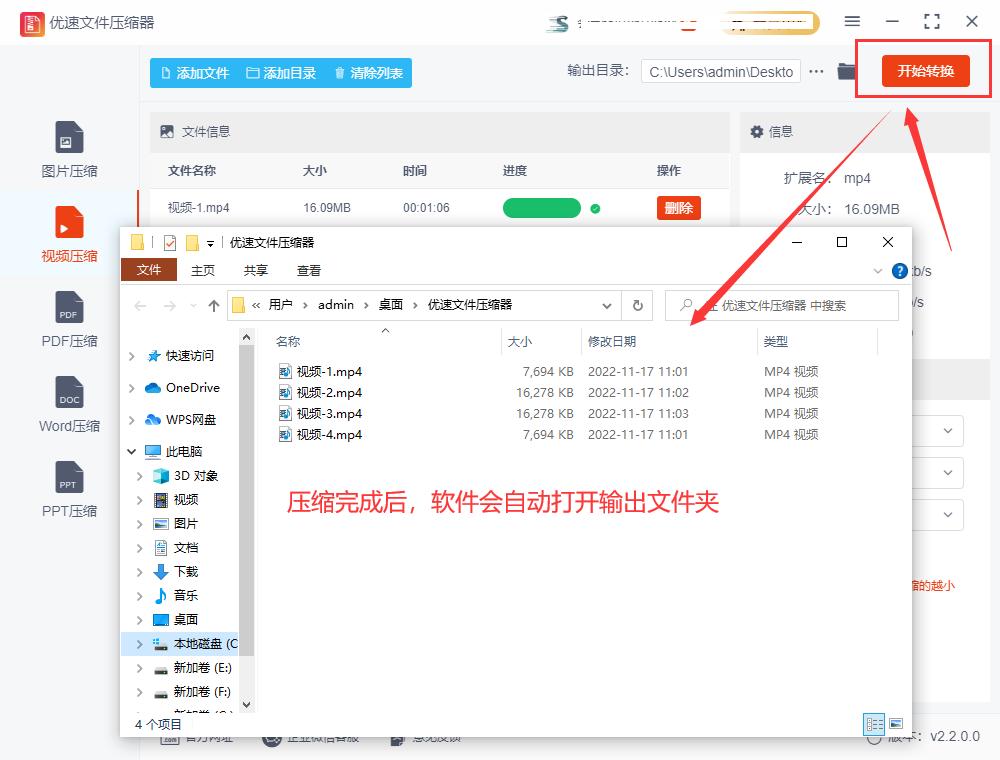Click the folder icon beside the output directory
The height and width of the screenshot is (760, 1000).
pyautogui.click(x=846, y=71)
